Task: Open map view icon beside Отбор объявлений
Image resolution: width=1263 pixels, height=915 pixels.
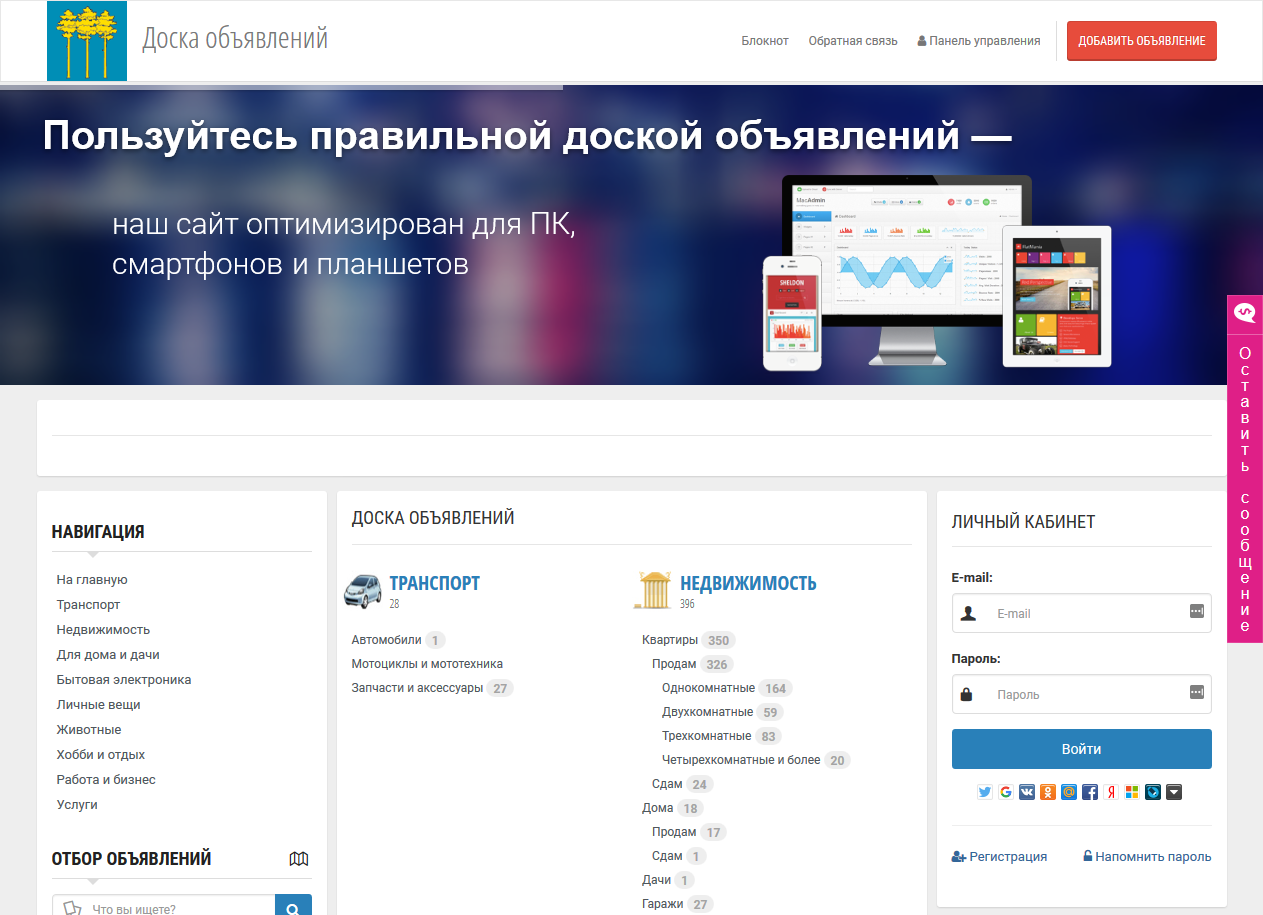Action: coord(299,859)
